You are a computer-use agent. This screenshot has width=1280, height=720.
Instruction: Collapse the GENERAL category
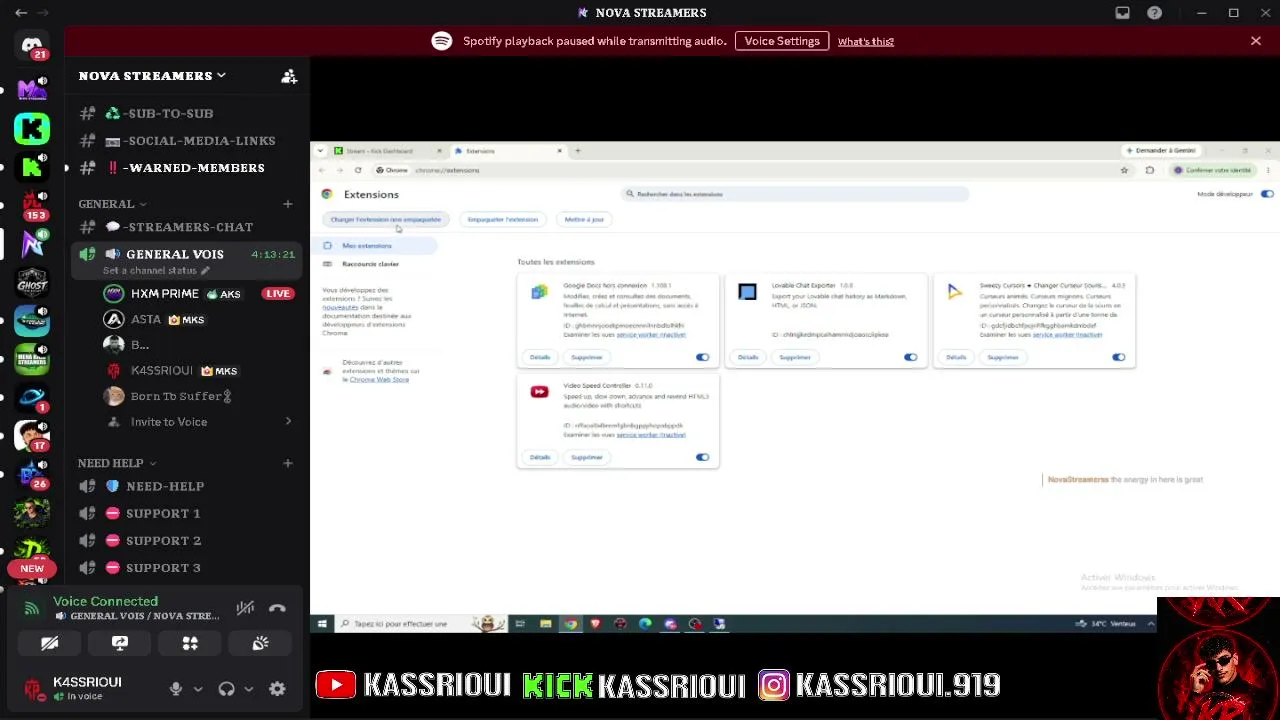112,204
